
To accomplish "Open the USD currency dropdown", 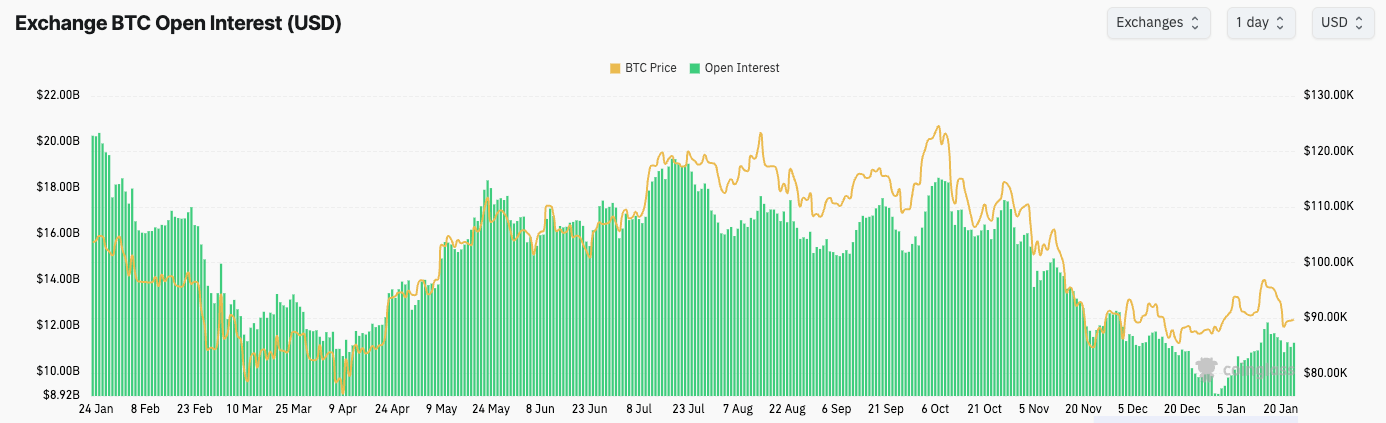I will tap(1342, 23).
